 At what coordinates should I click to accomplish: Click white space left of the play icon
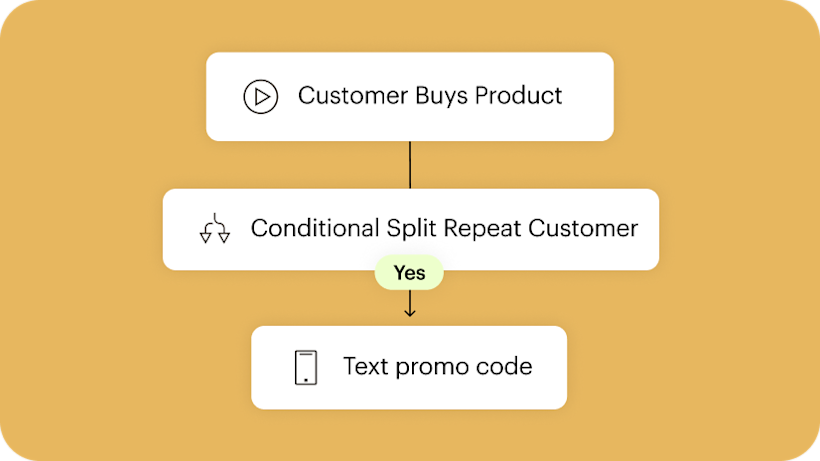click(x=224, y=97)
